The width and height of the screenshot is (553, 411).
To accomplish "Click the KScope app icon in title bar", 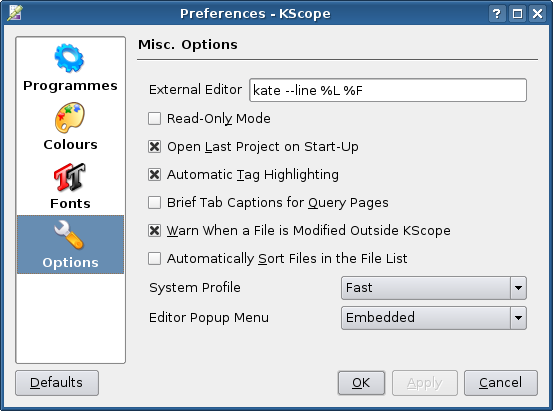I will coord(15,13).
